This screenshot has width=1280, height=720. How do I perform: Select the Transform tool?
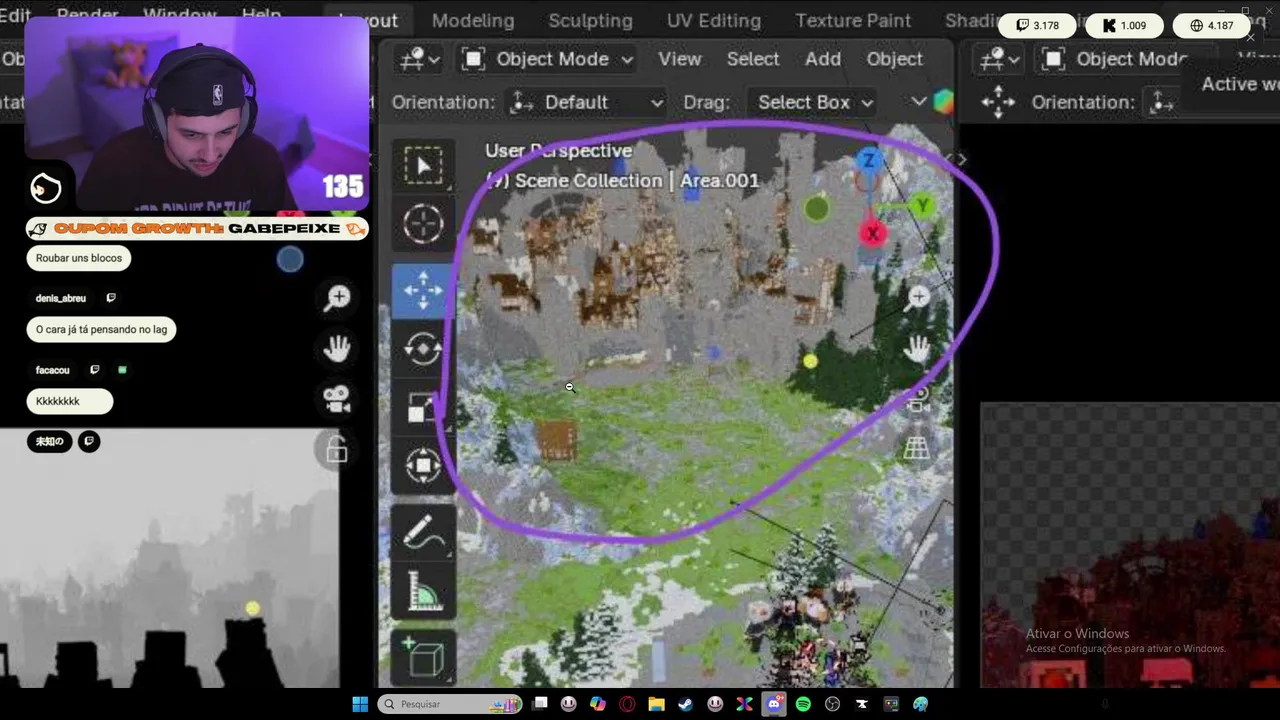point(423,466)
